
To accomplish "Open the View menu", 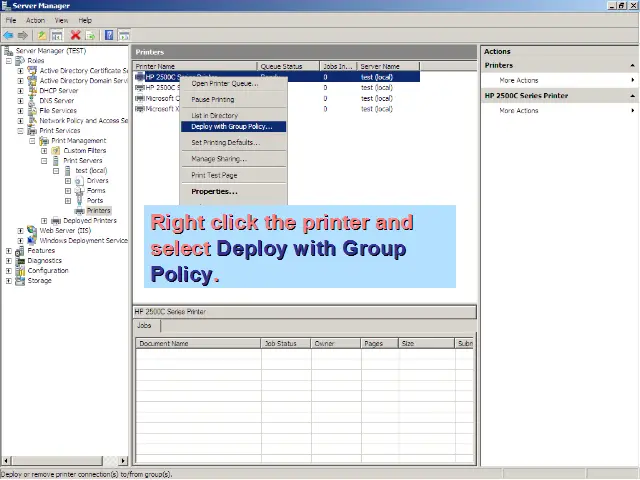I will 62,20.
